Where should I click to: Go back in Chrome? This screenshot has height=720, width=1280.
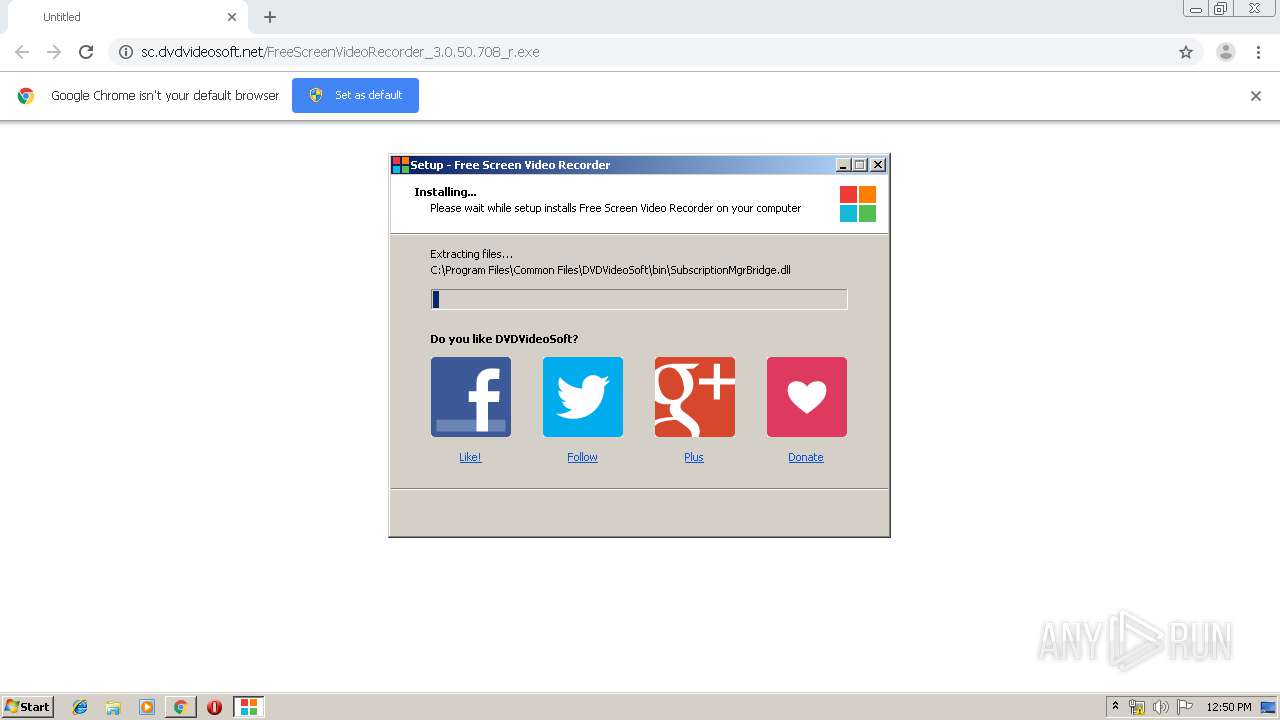click(22, 52)
